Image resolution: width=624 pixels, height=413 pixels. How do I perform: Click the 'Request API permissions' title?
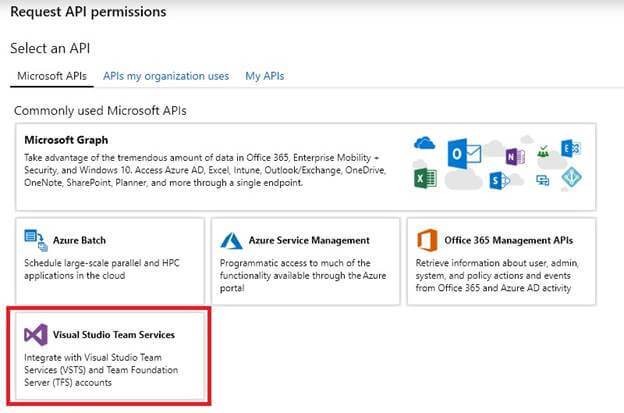[88, 12]
